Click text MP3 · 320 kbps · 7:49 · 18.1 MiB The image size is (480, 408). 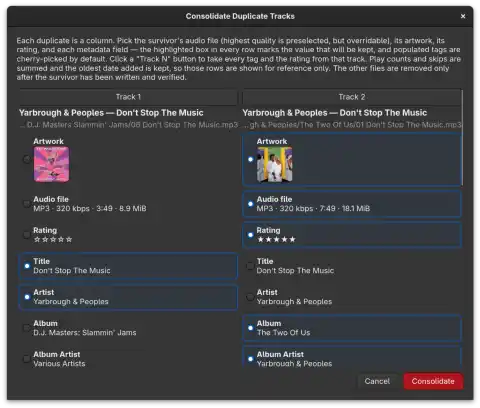pyautogui.click(x=313, y=208)
